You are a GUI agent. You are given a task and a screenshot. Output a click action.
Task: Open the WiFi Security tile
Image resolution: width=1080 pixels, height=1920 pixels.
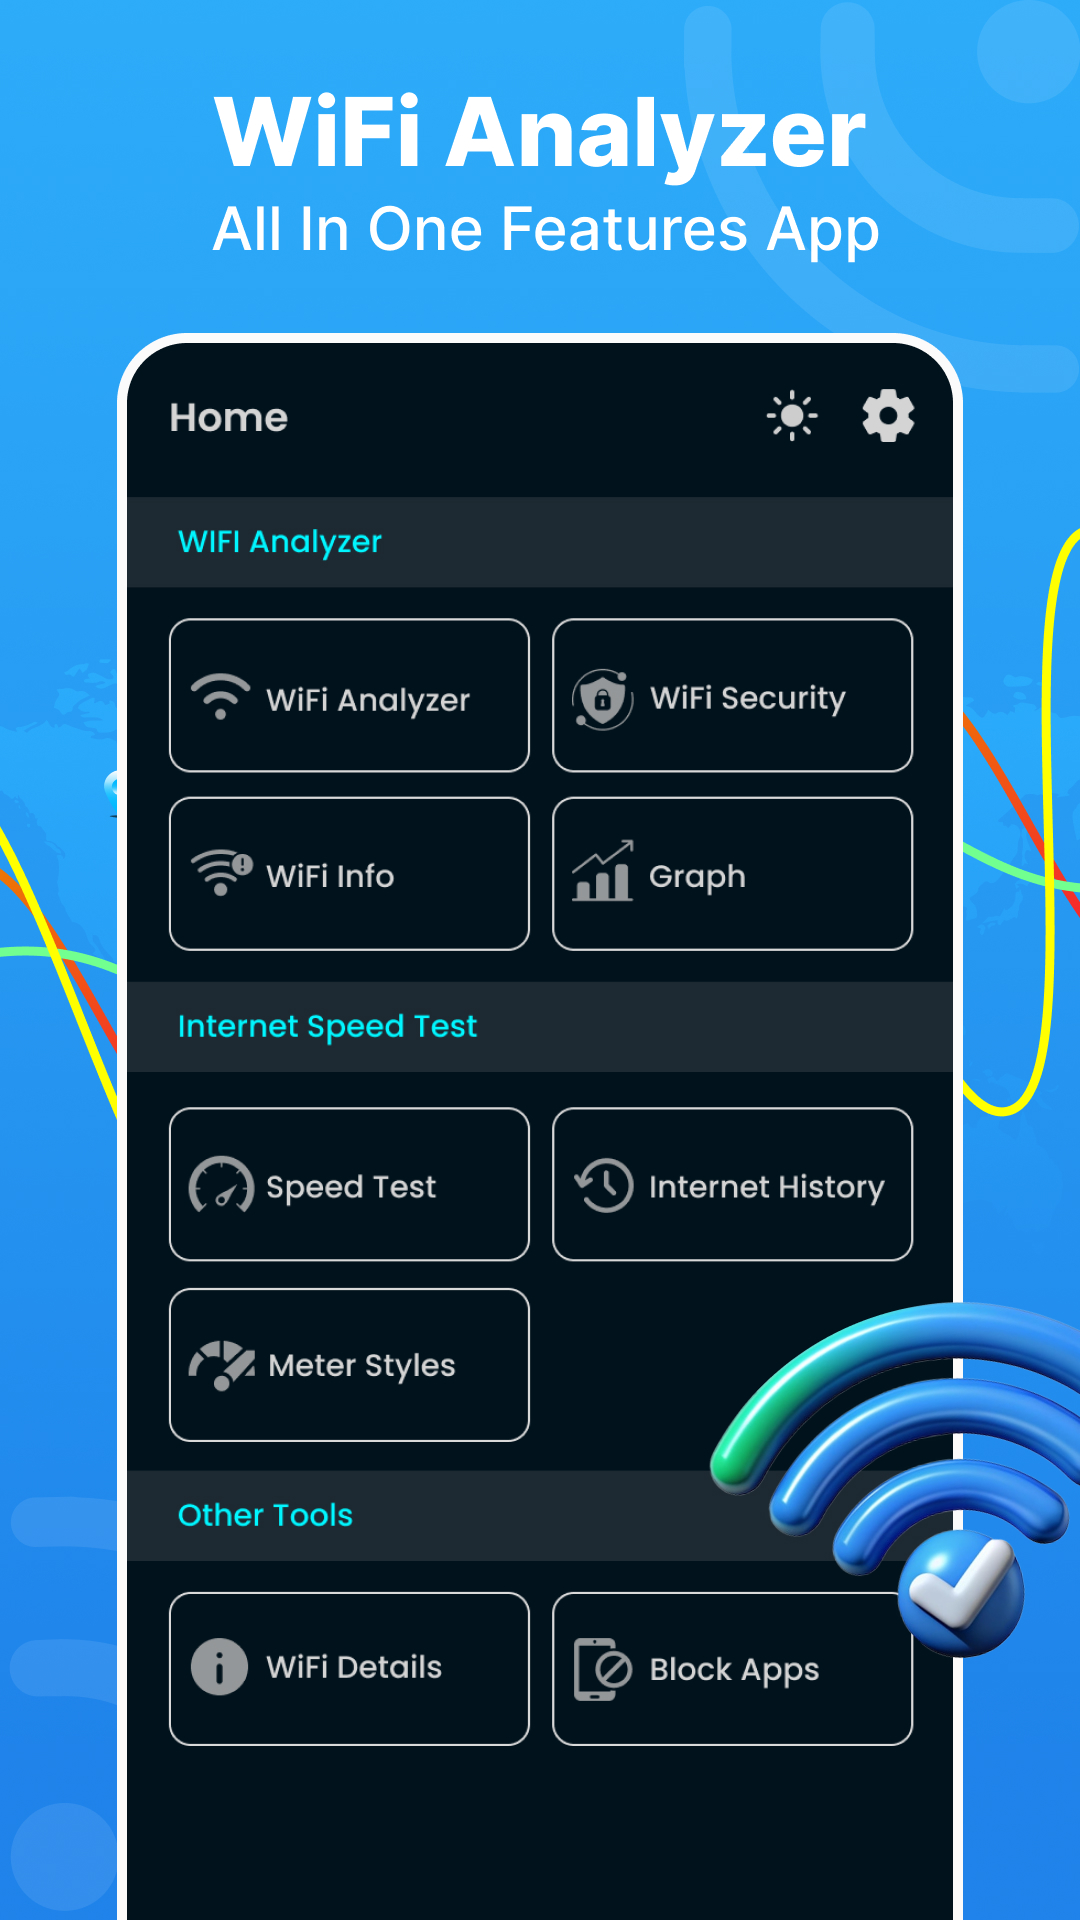(732, 696)
